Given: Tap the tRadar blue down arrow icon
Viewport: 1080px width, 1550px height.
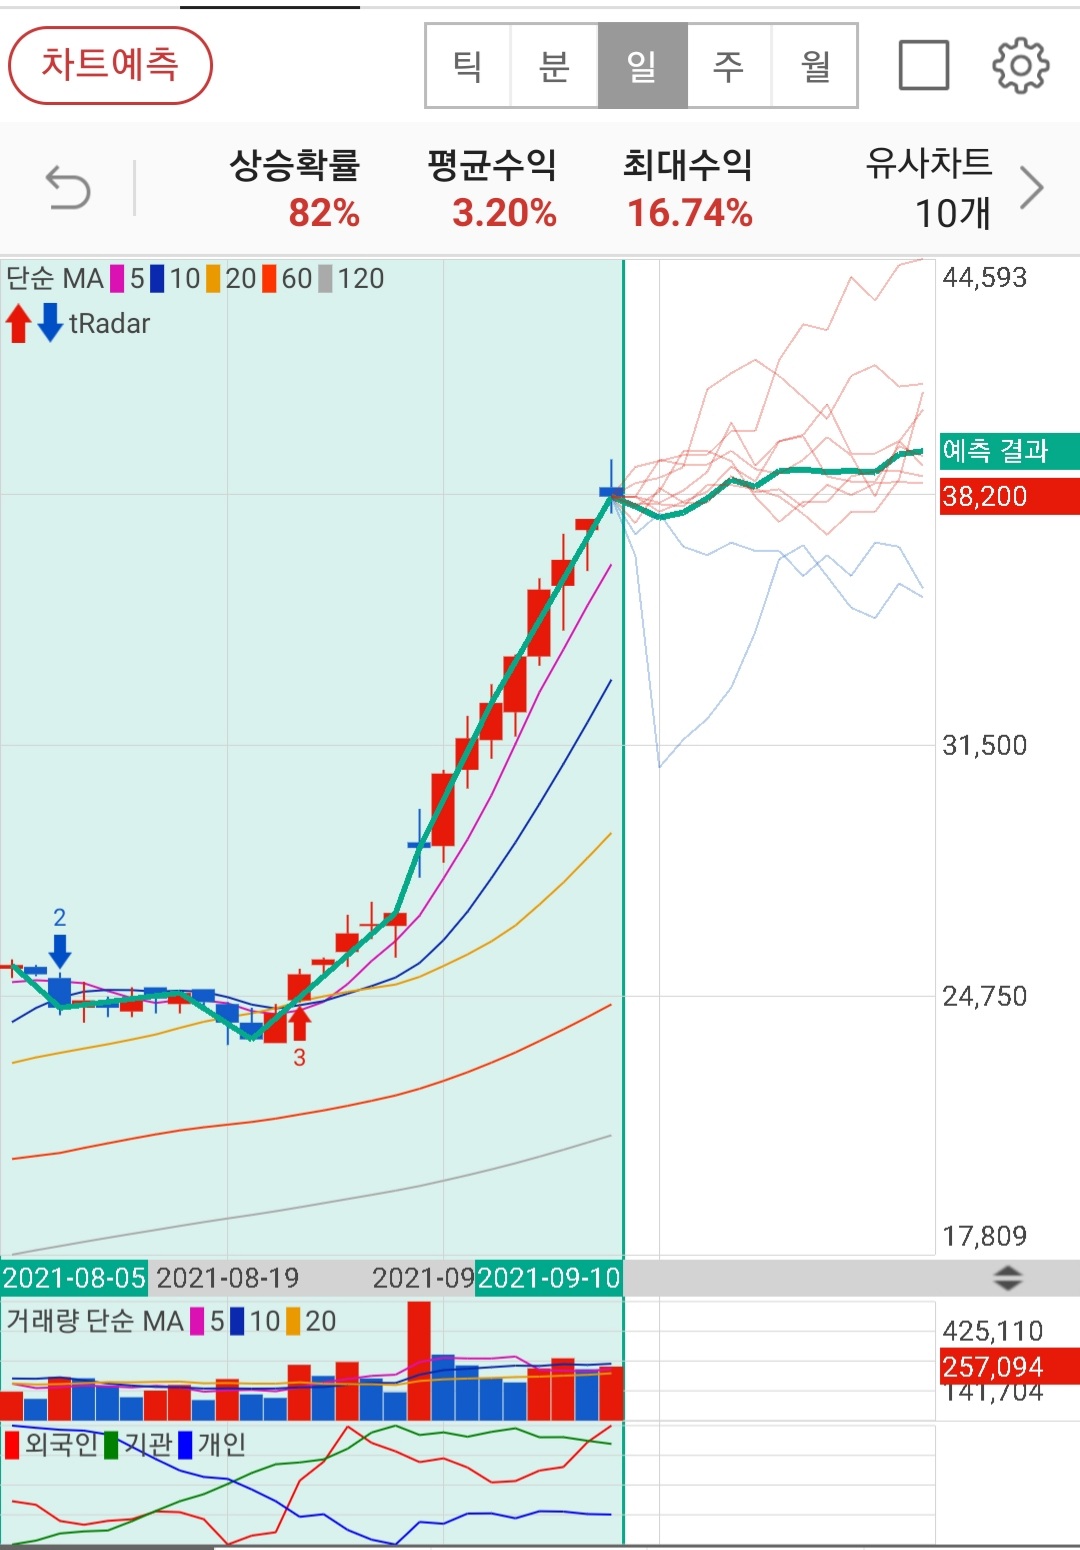Looking at the screenshot, I should [50, 323].
